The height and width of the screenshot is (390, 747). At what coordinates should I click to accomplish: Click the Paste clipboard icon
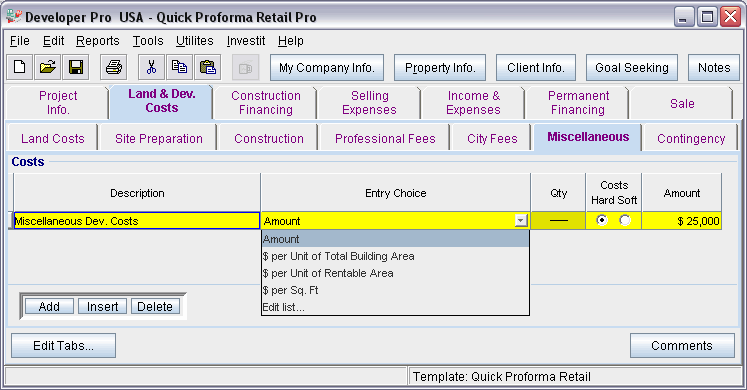coord(208,67)
